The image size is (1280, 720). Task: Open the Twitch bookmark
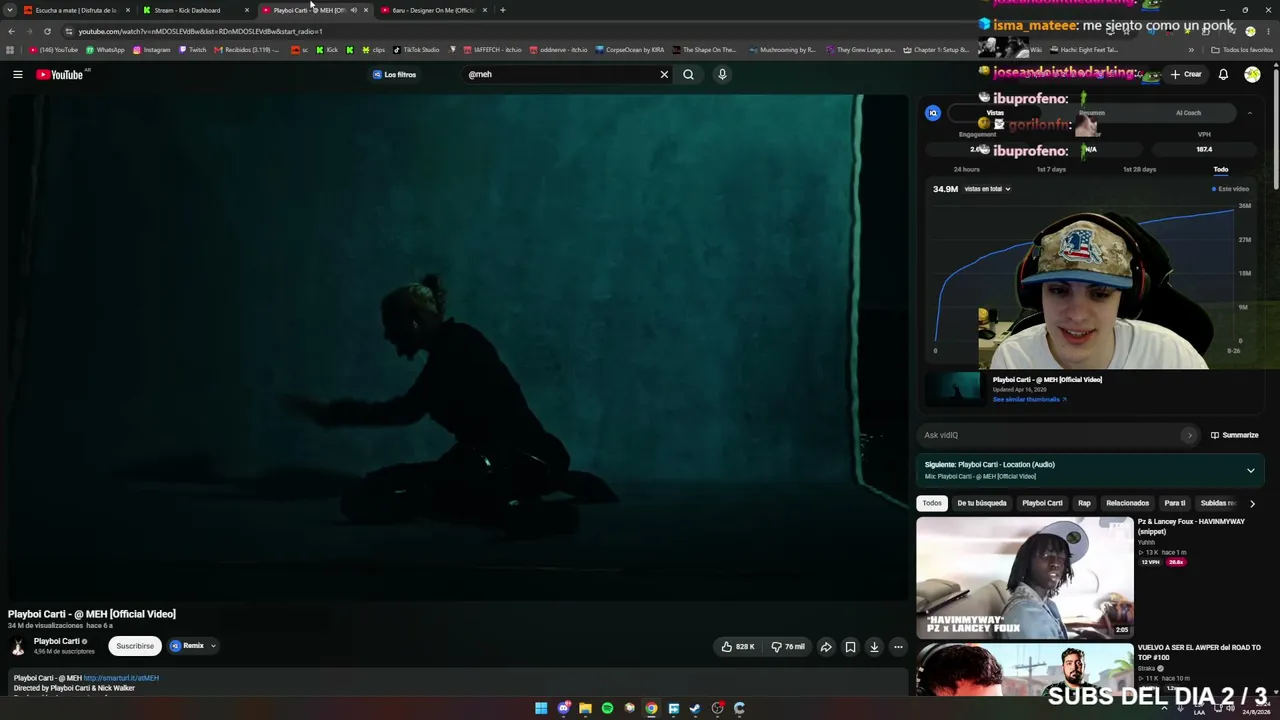click(x=192, y=49)
